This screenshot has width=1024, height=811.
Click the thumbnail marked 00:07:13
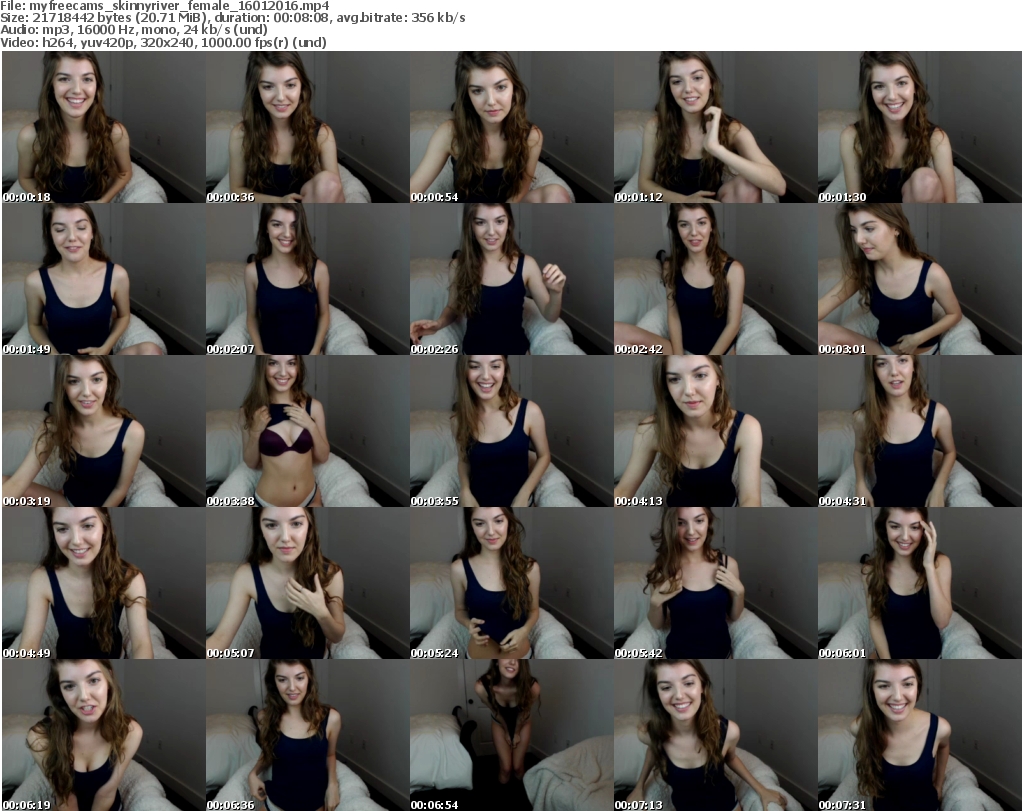[715, 735]
